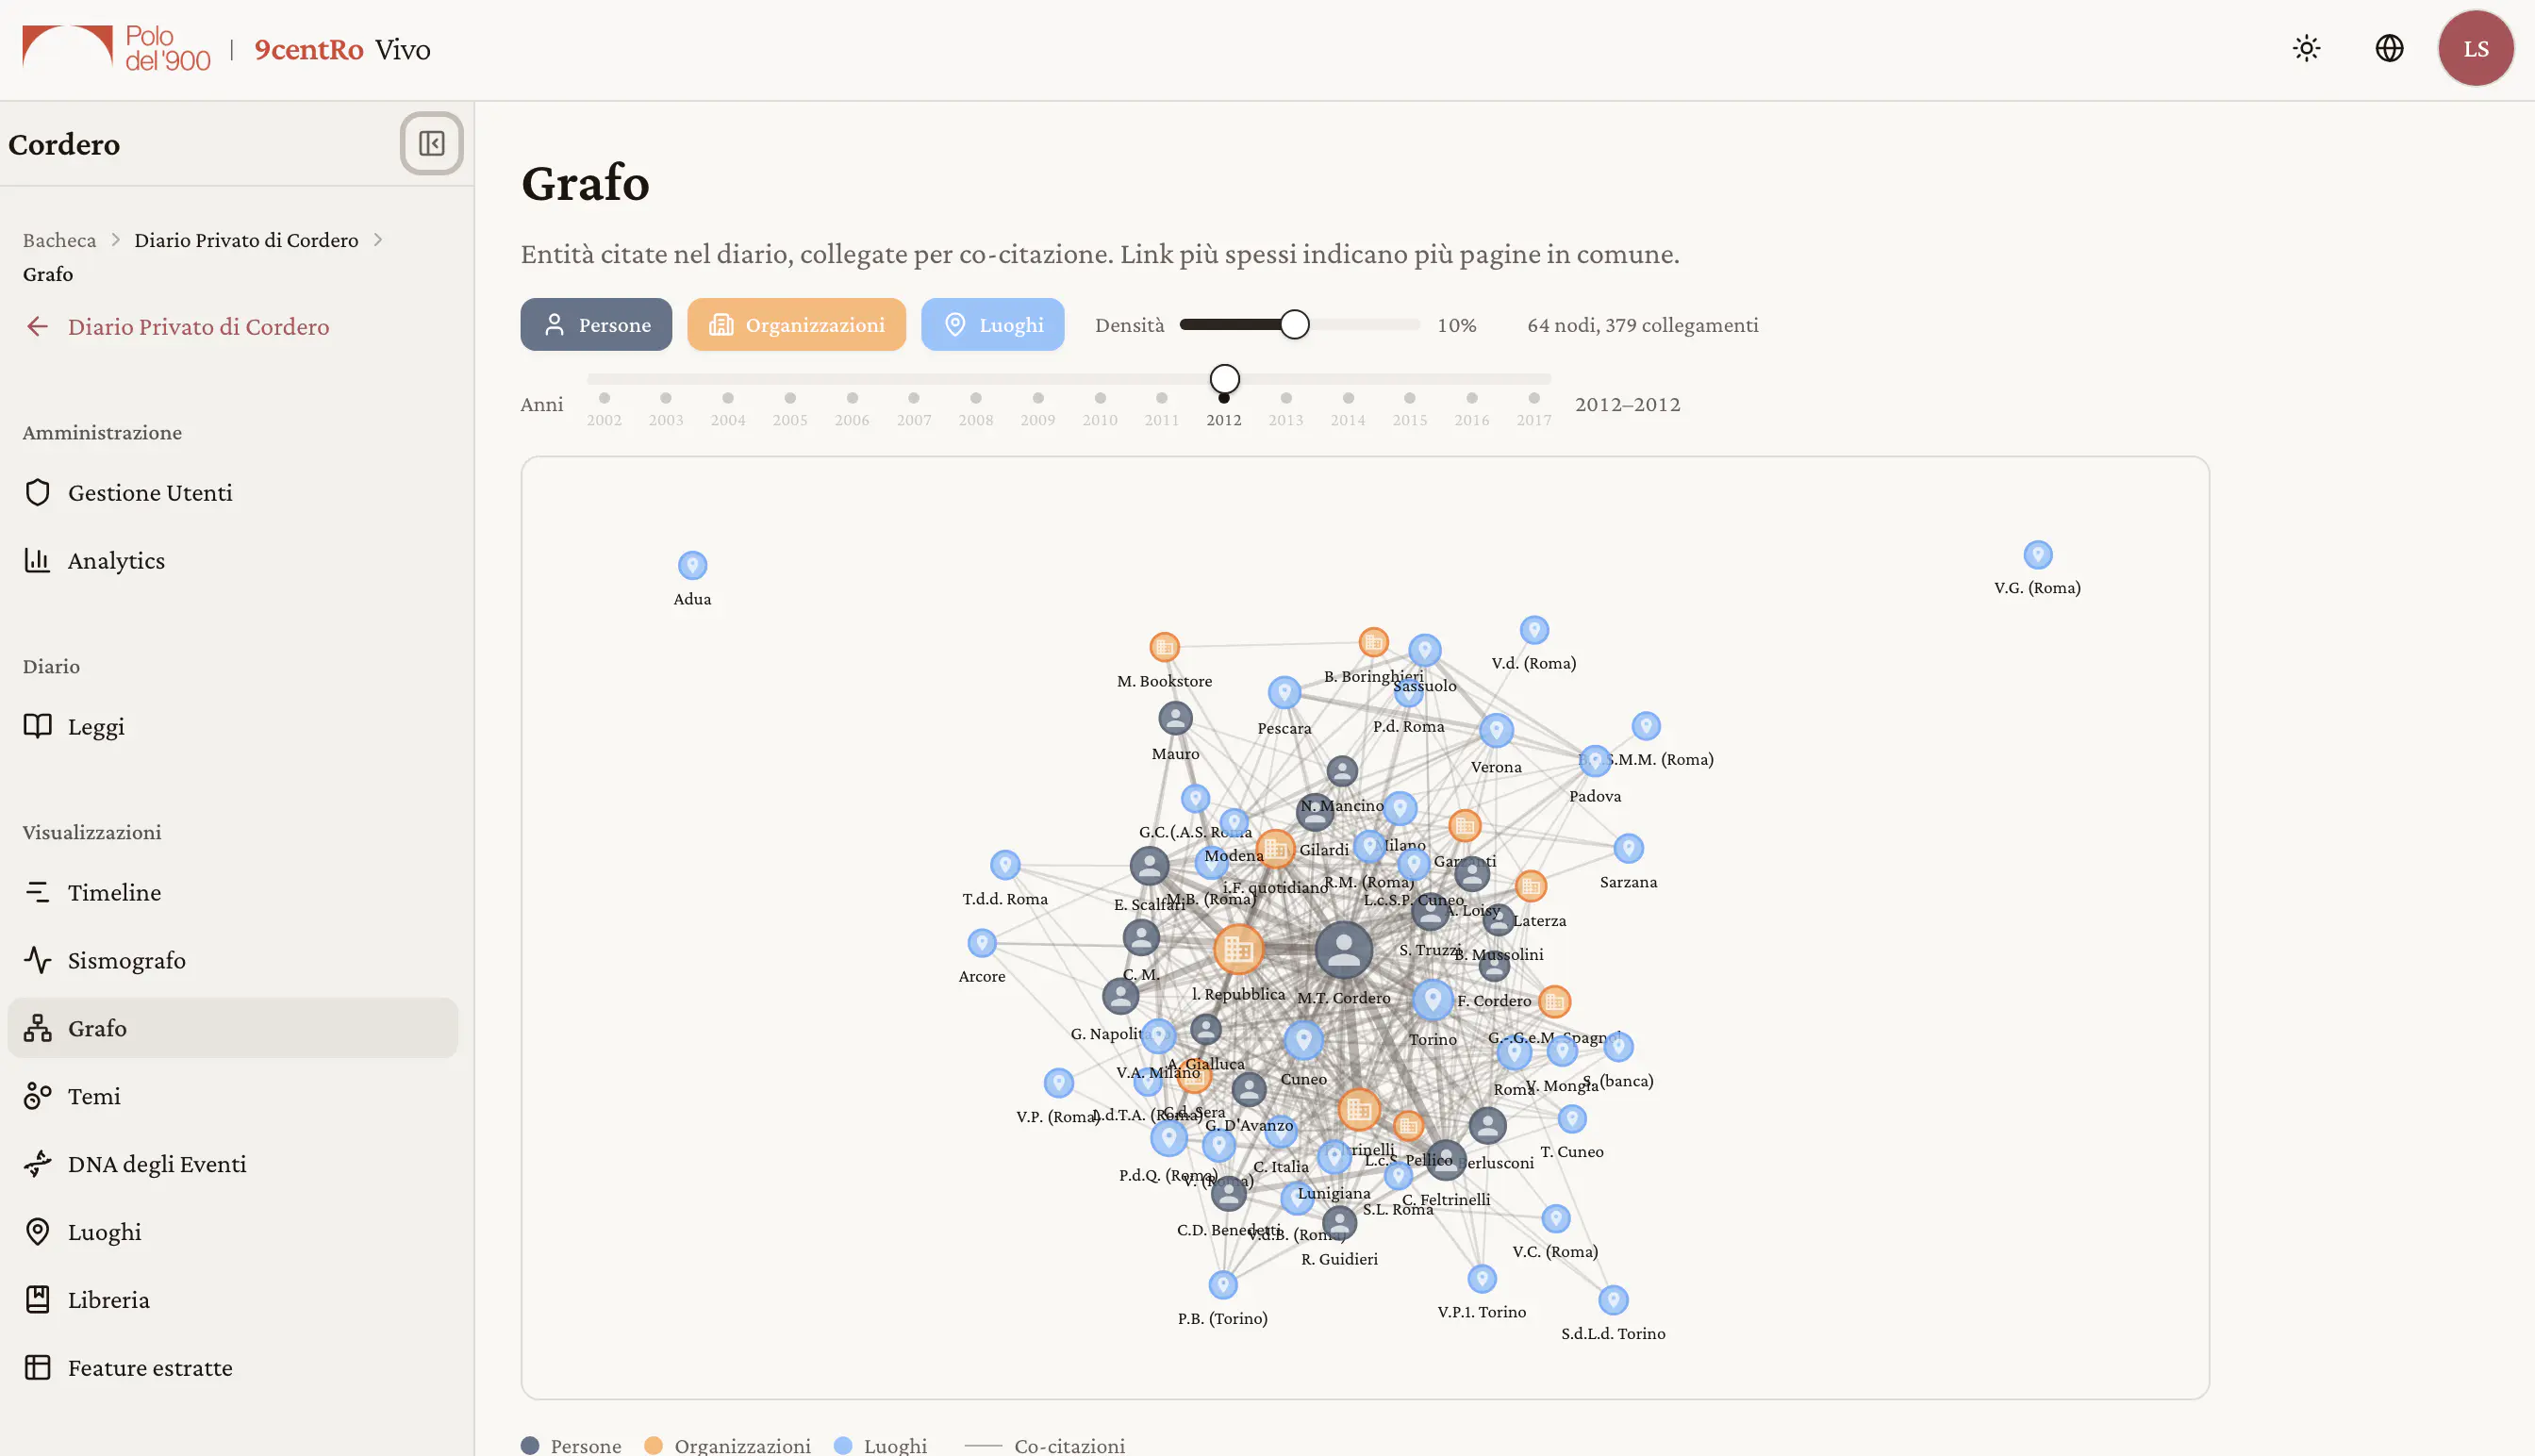Toggle light theme sun icon
Screen dimensions: 2535x1456
[2306, 48]
